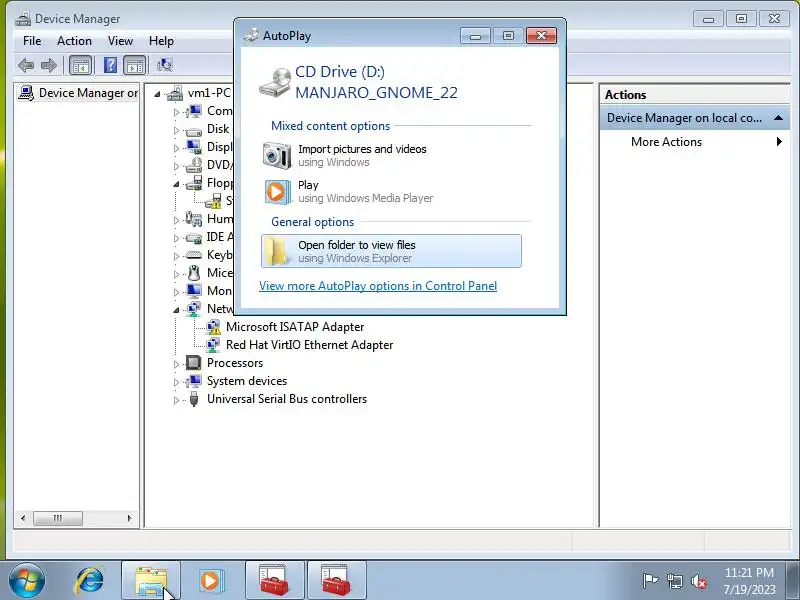Select the System devices category icon

pyautogui.click(x=193, y=381)
